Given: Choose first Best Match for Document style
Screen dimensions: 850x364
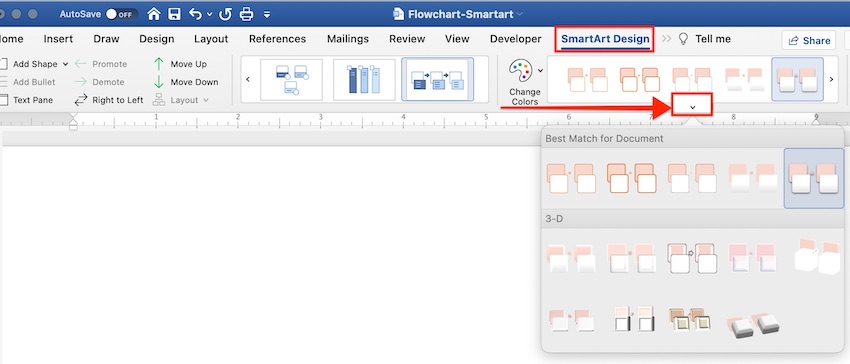Looking at the screenshot, I should tap(571, 178).
